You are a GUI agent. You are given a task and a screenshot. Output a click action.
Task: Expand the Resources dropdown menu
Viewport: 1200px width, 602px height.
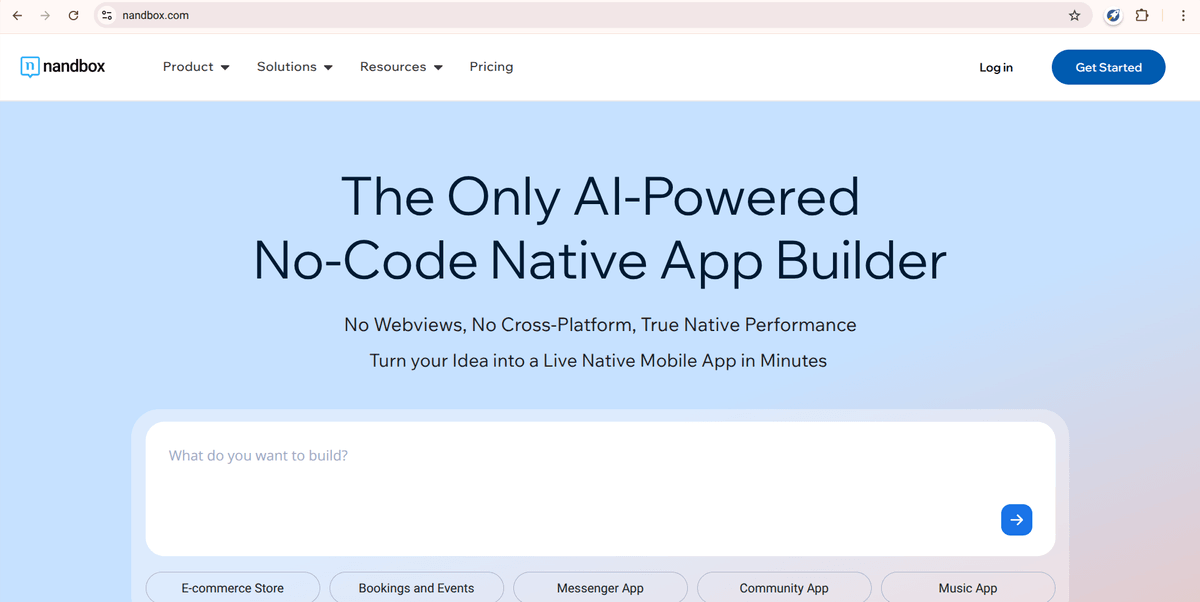pos(401,67)
